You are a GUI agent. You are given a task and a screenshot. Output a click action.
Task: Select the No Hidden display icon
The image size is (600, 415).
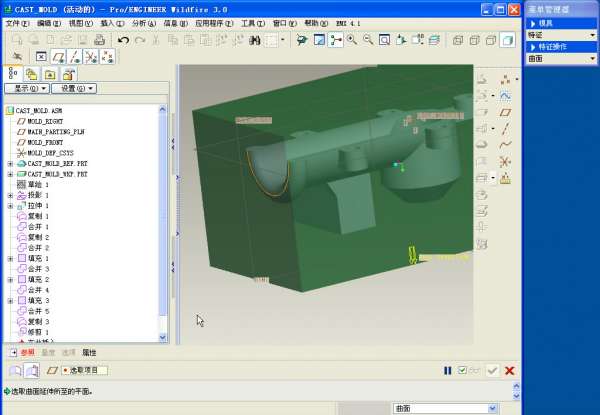tap(491, 40)
